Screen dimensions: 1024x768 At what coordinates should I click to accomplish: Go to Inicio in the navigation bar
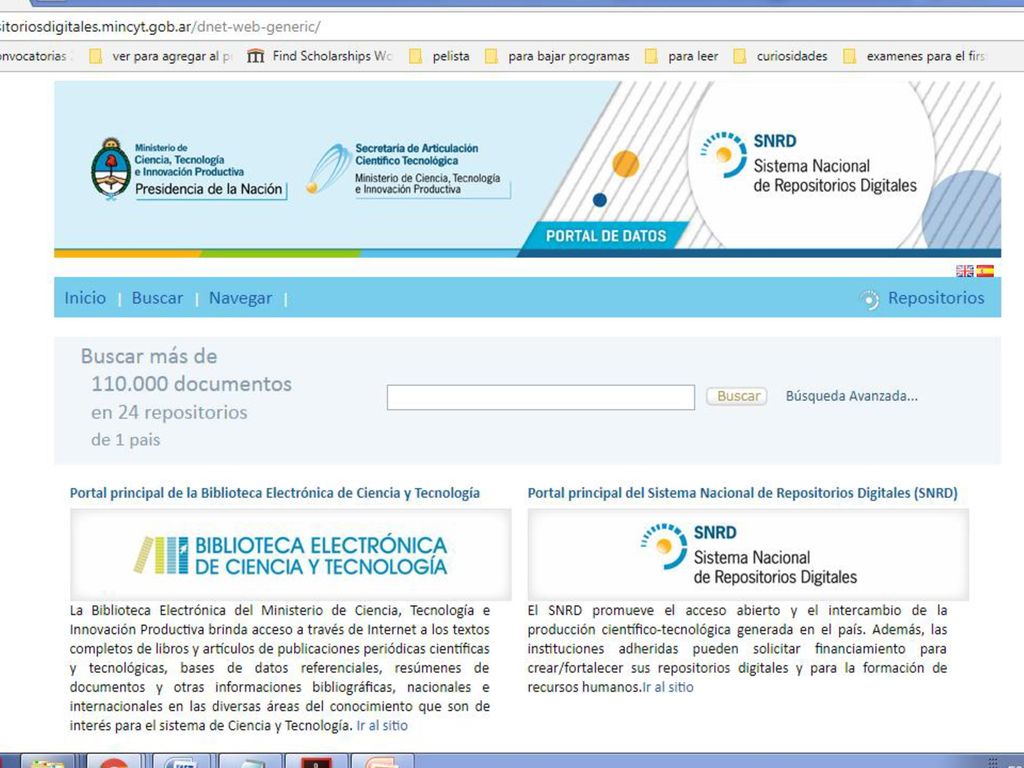coord(85,298)
